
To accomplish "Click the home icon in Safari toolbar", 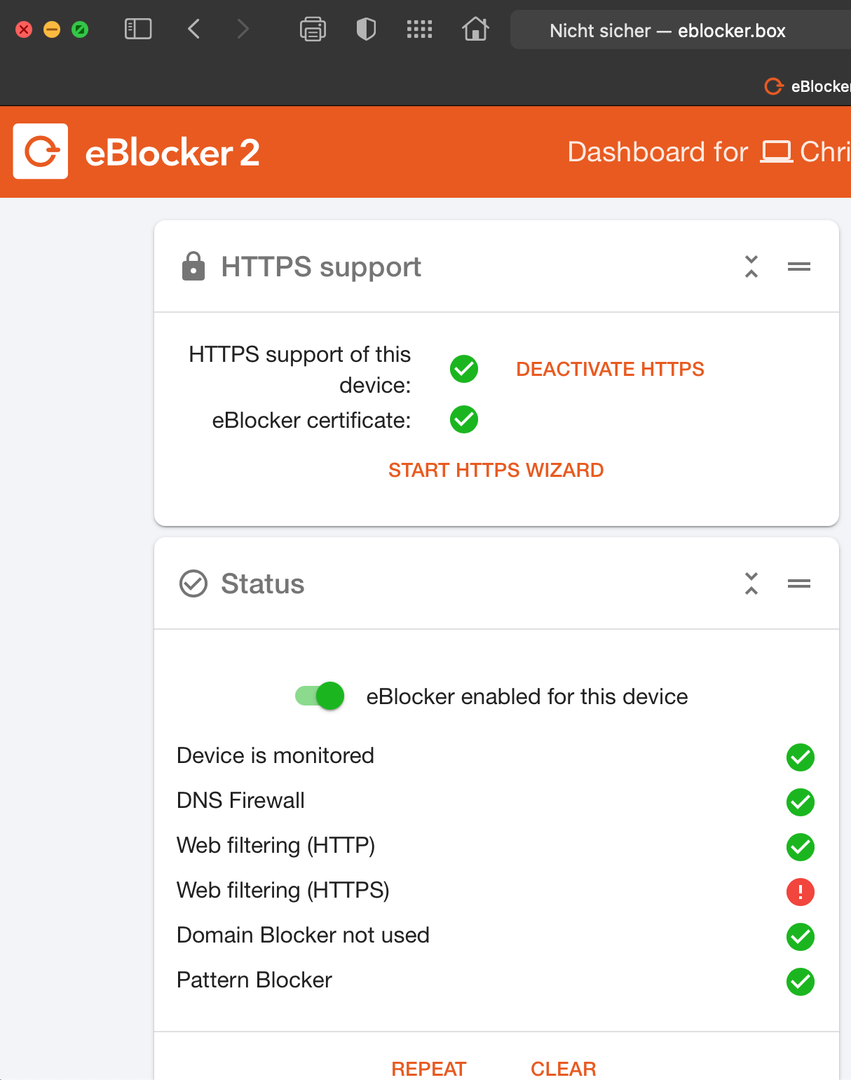I will [x=475, y=29].
